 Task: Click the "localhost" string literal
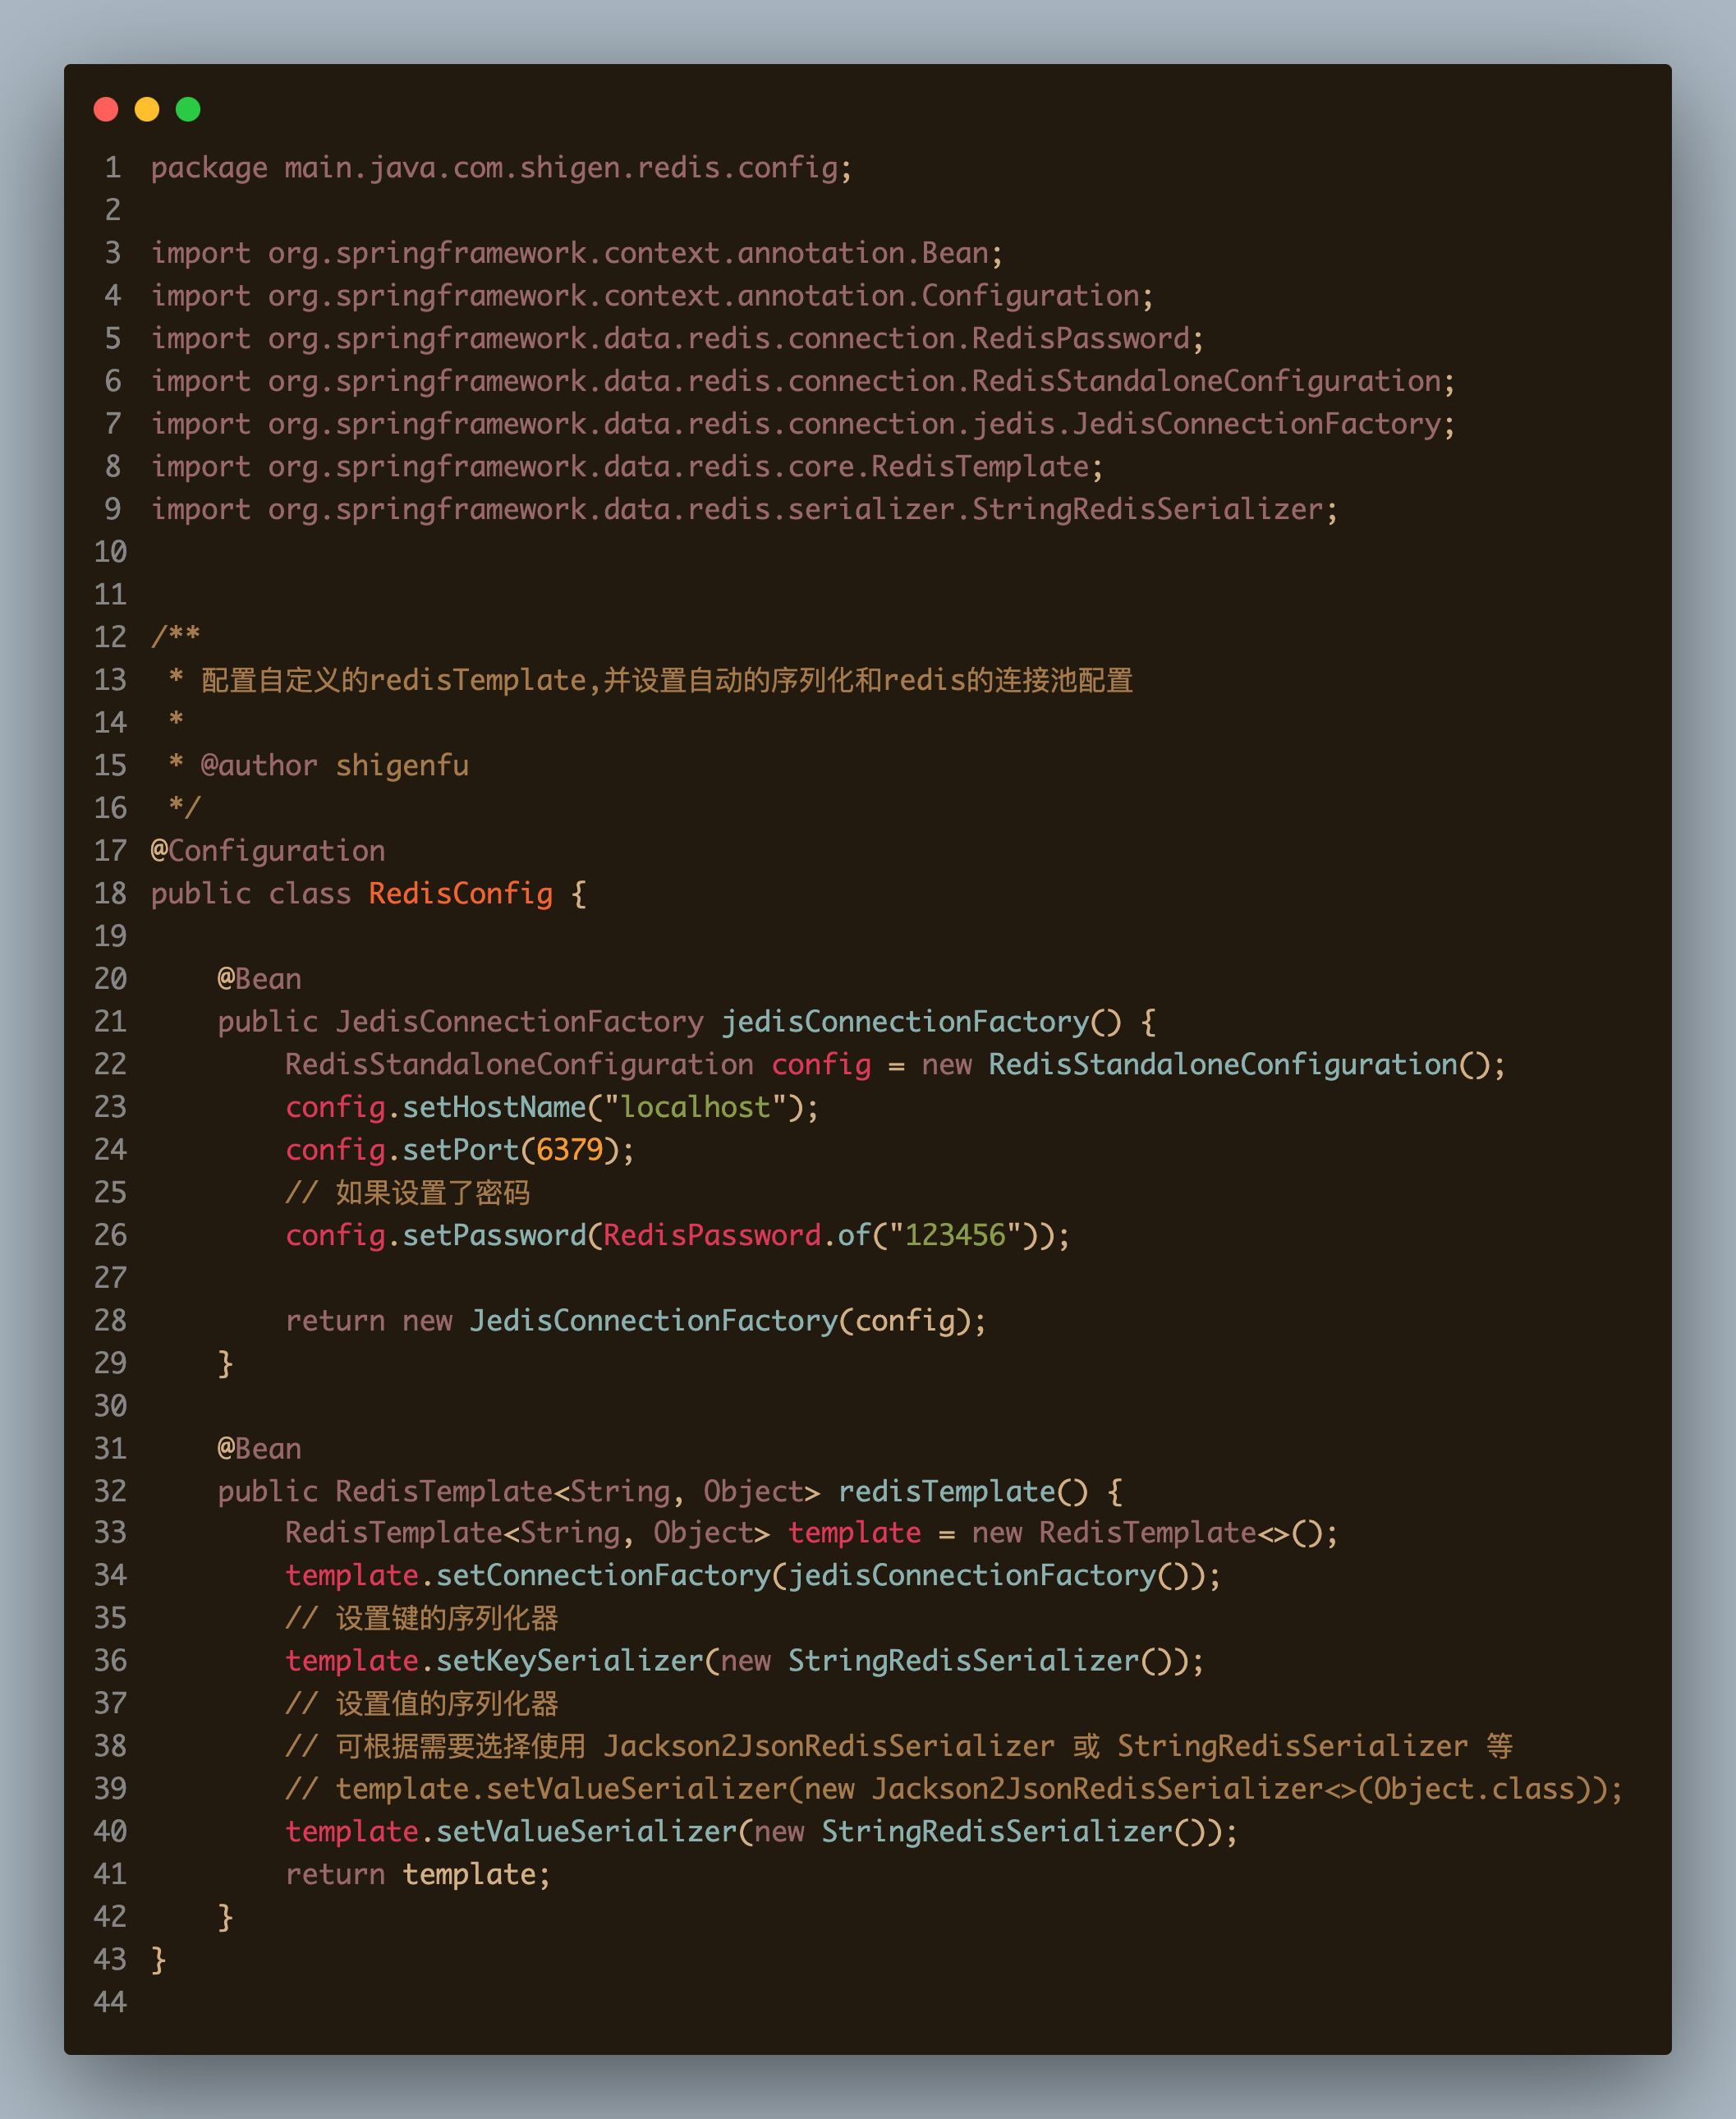[x=695, y=1107]
